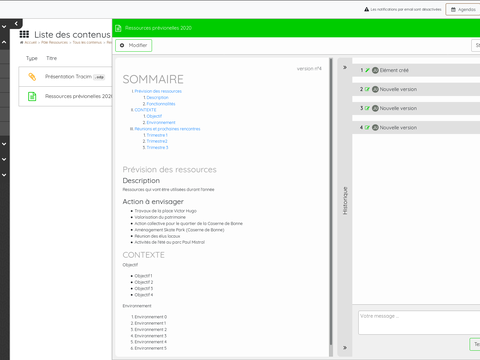Click the dot icon on the Modifier button
The image size is (480, 360).
coord(122,45)
